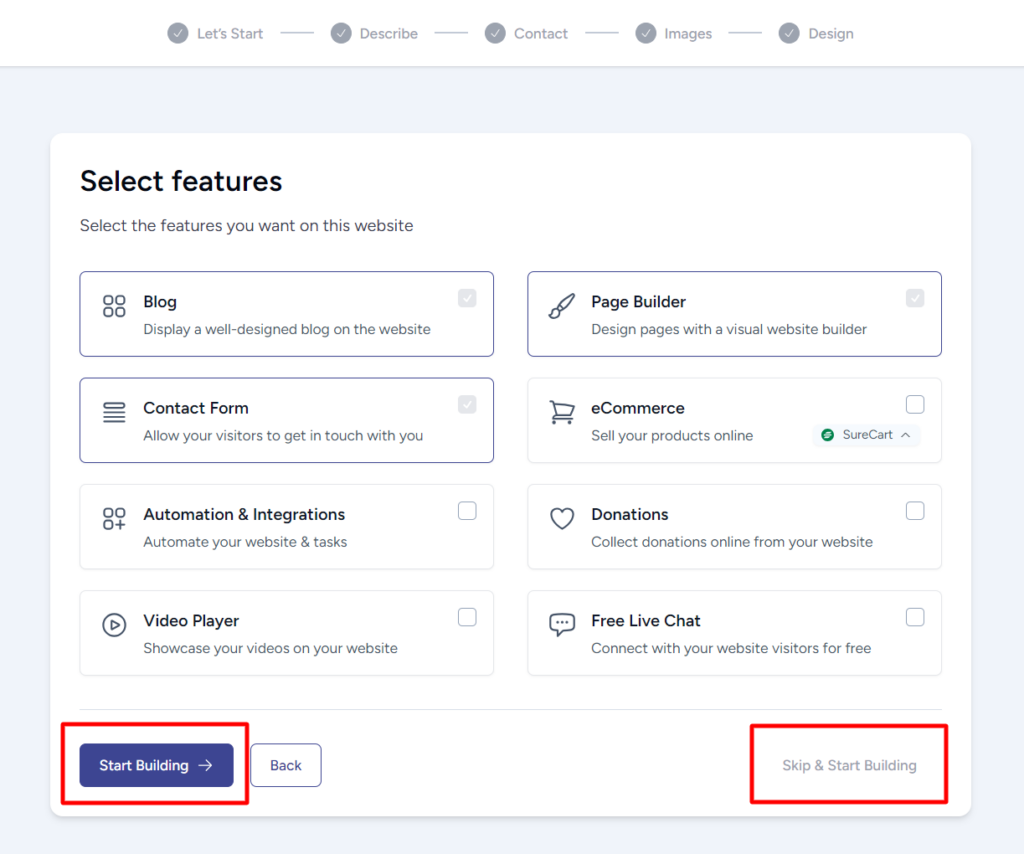Click the Free Live Chat speech bubble icon
Viewport: 1024px width, 854px height.
coord(561,621)
